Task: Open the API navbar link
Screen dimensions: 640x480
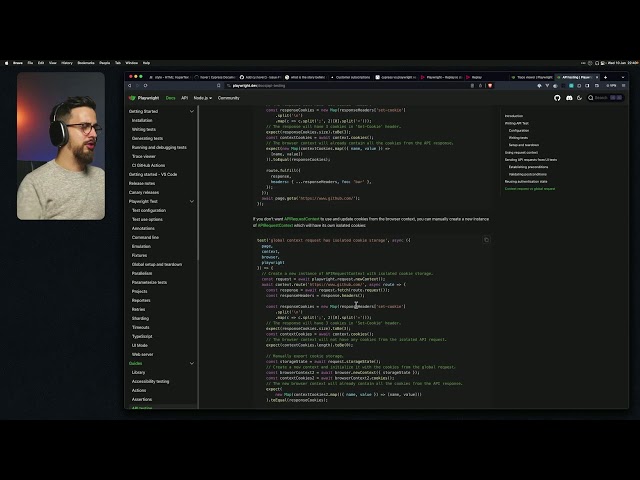Action: click(x=184, y=98)
